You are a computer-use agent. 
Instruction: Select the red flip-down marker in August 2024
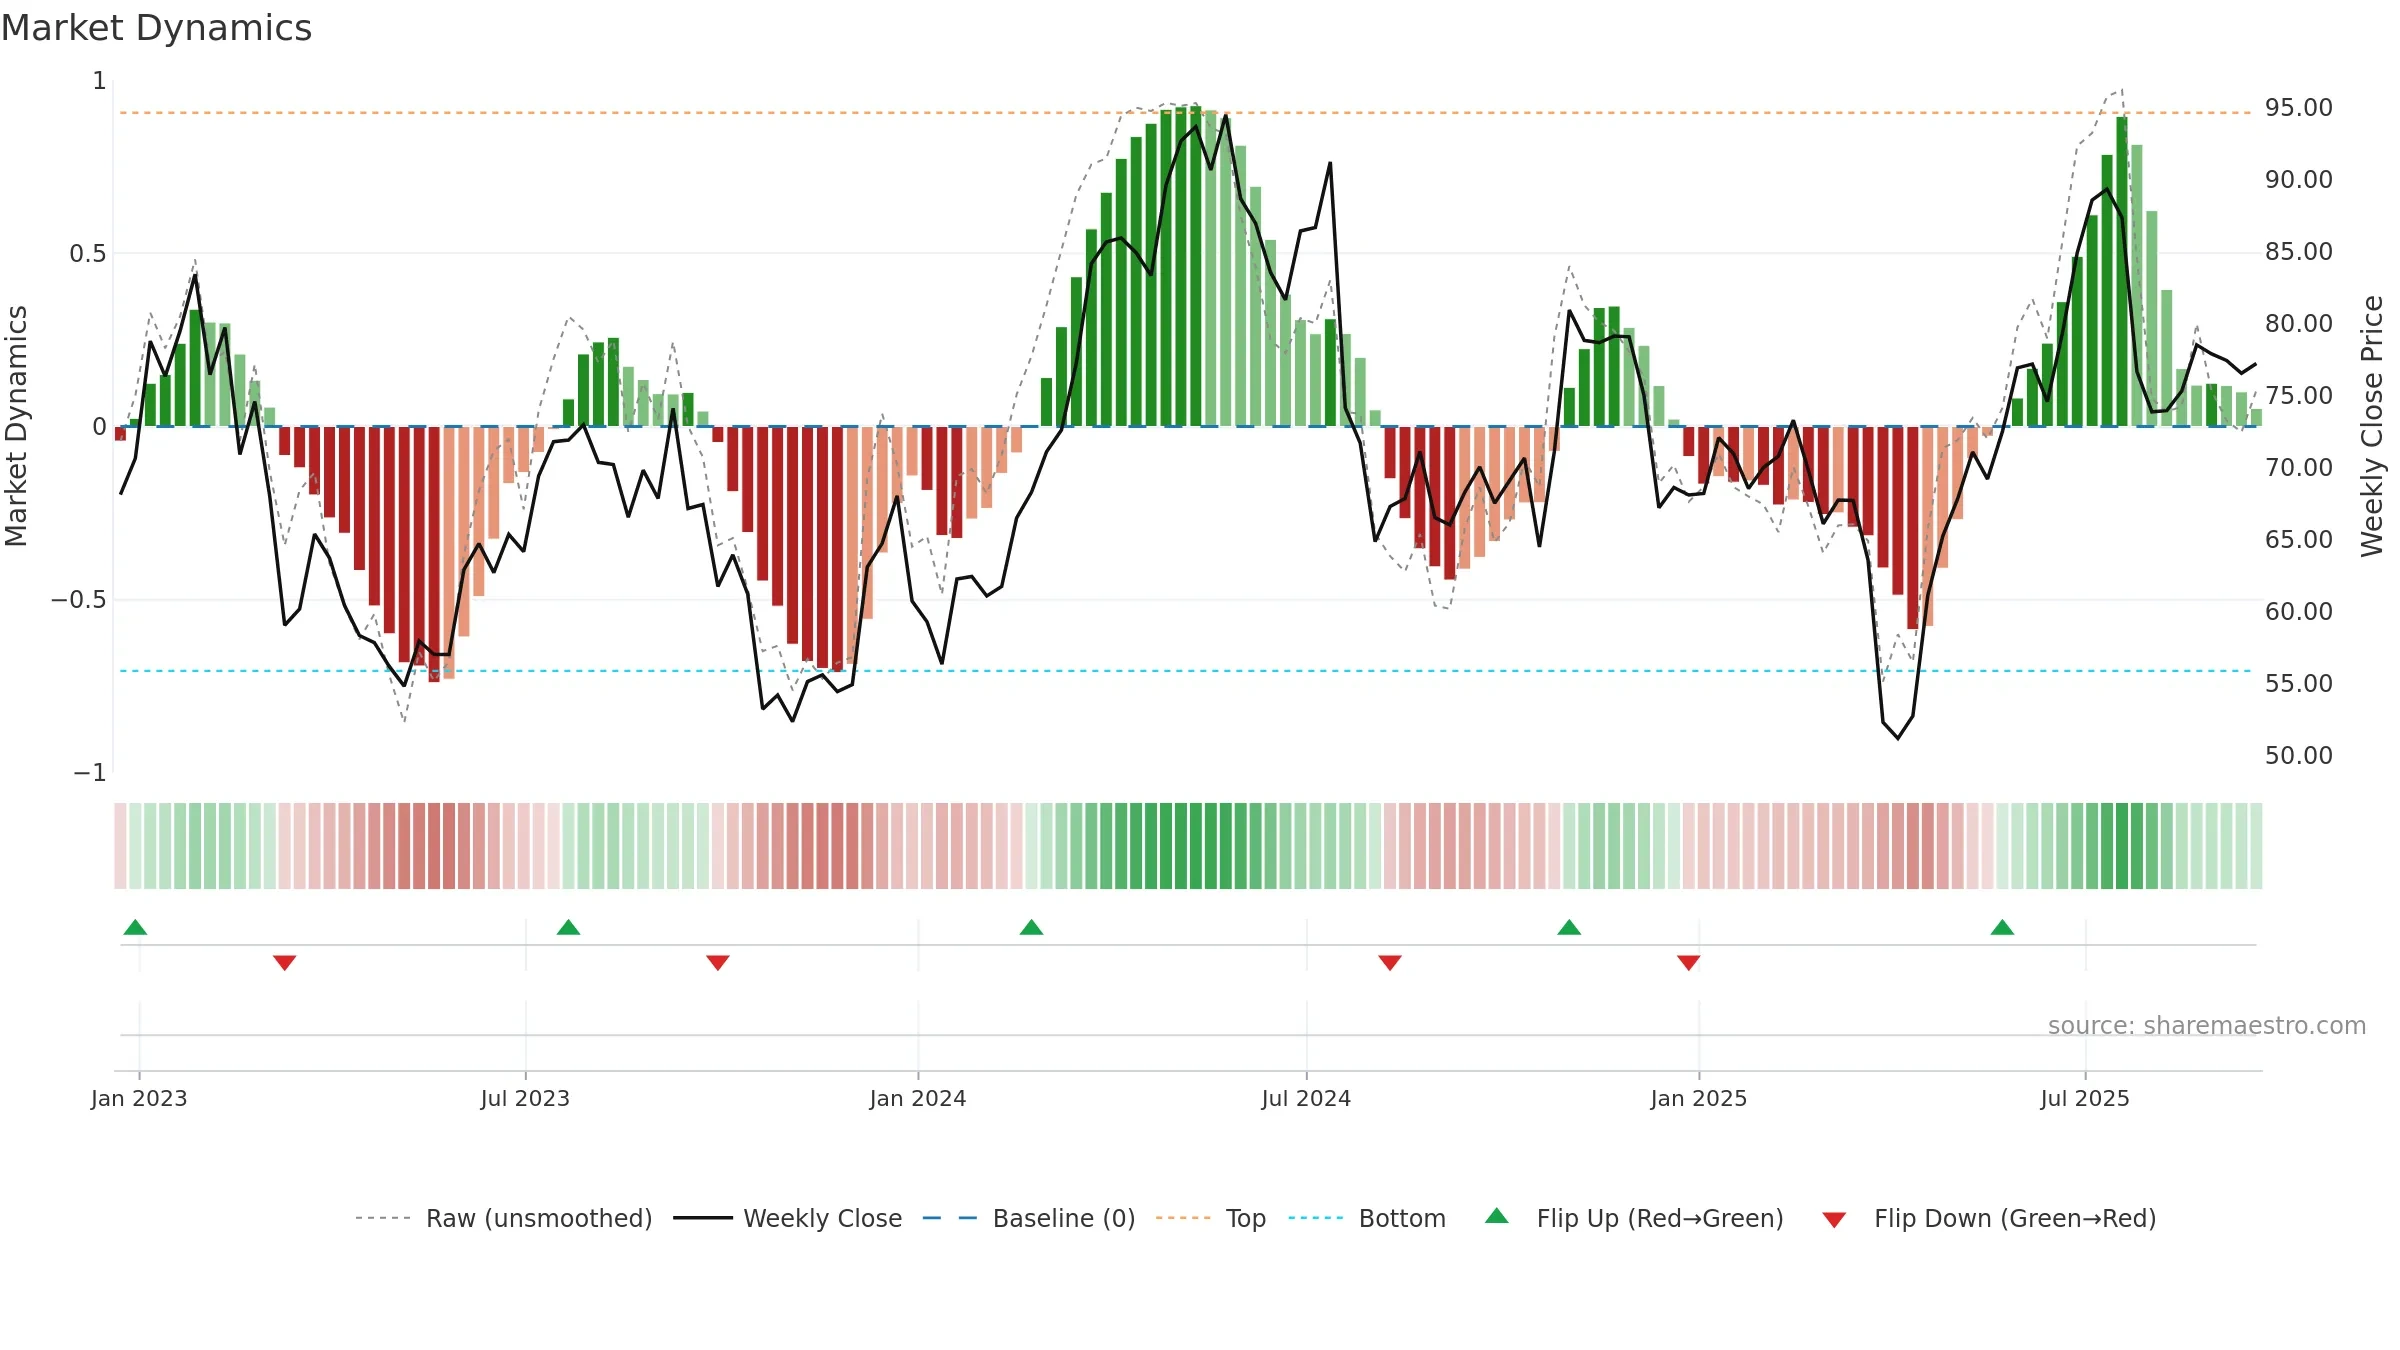pos(1390,963)
